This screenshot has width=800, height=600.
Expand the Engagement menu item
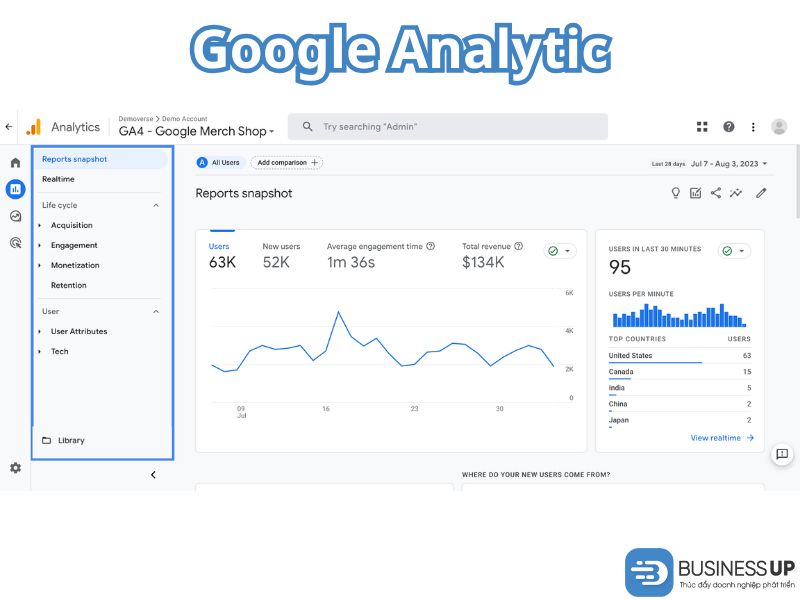click(x=39, y=245)
